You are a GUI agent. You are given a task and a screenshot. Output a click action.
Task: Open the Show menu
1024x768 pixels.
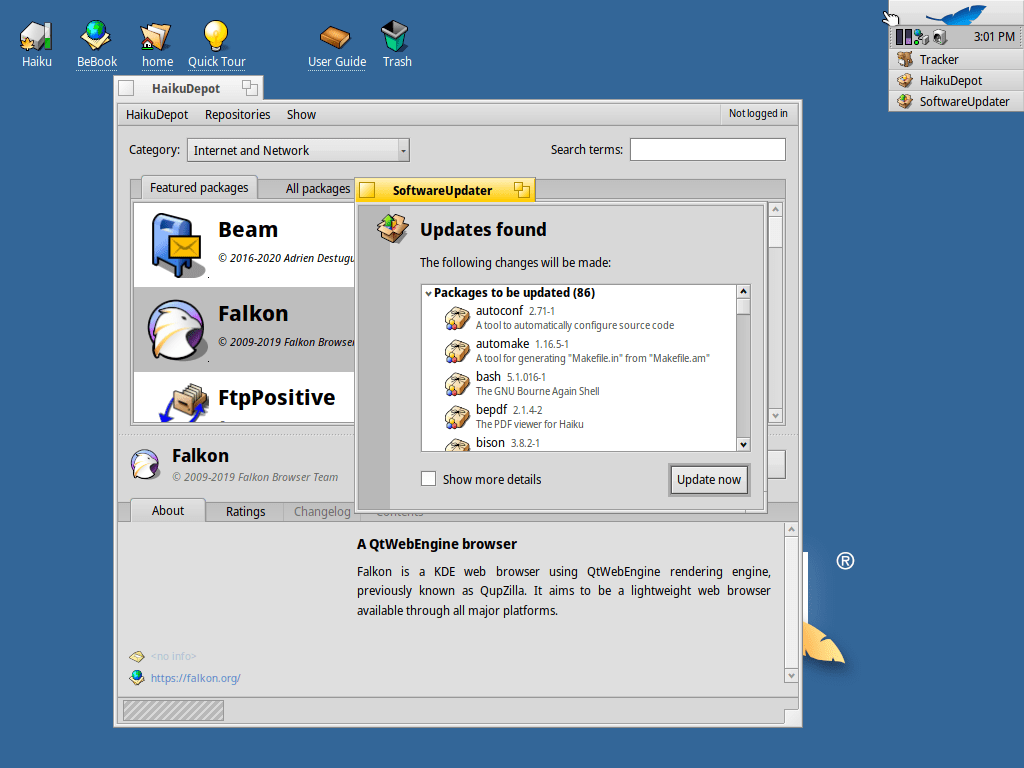tap(301, 114)
